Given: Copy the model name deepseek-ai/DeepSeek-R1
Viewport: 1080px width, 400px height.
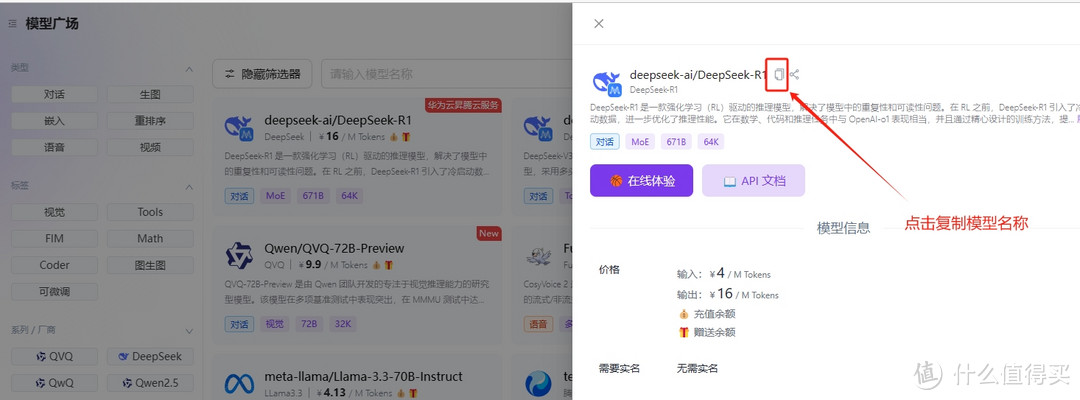Looking at the screenshot, I should [x=779, y=74].
